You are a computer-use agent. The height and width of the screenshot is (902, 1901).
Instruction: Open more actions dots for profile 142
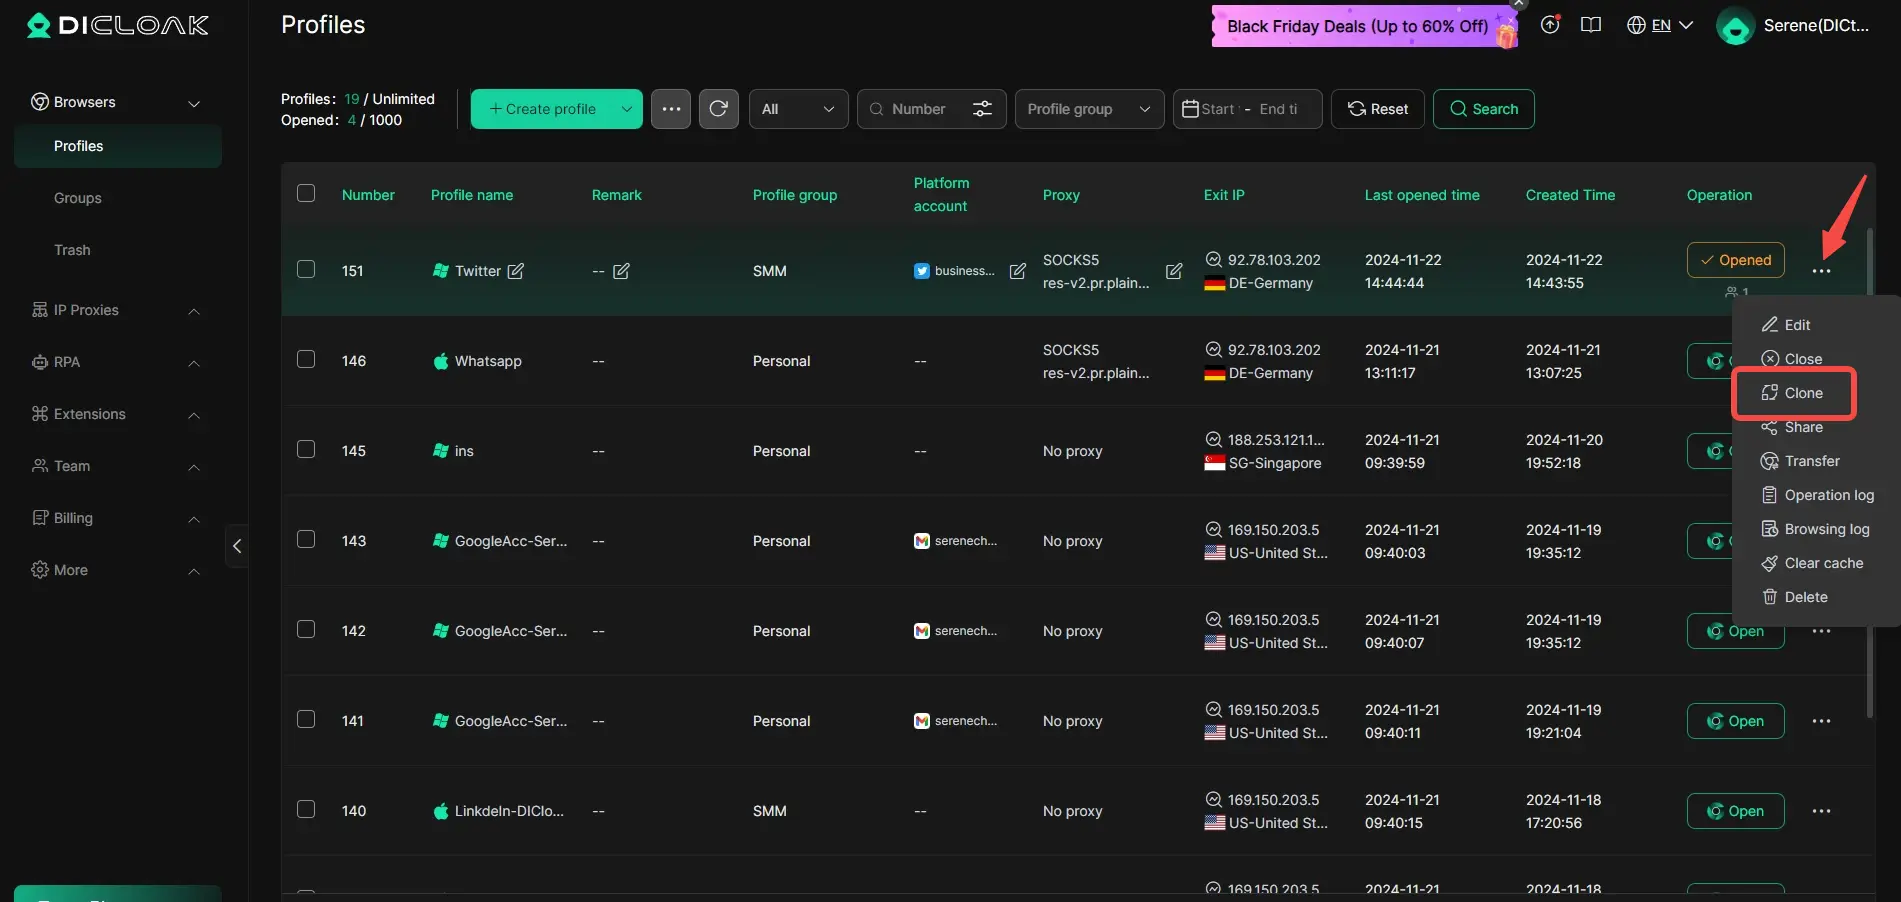tap(1822, 631)
